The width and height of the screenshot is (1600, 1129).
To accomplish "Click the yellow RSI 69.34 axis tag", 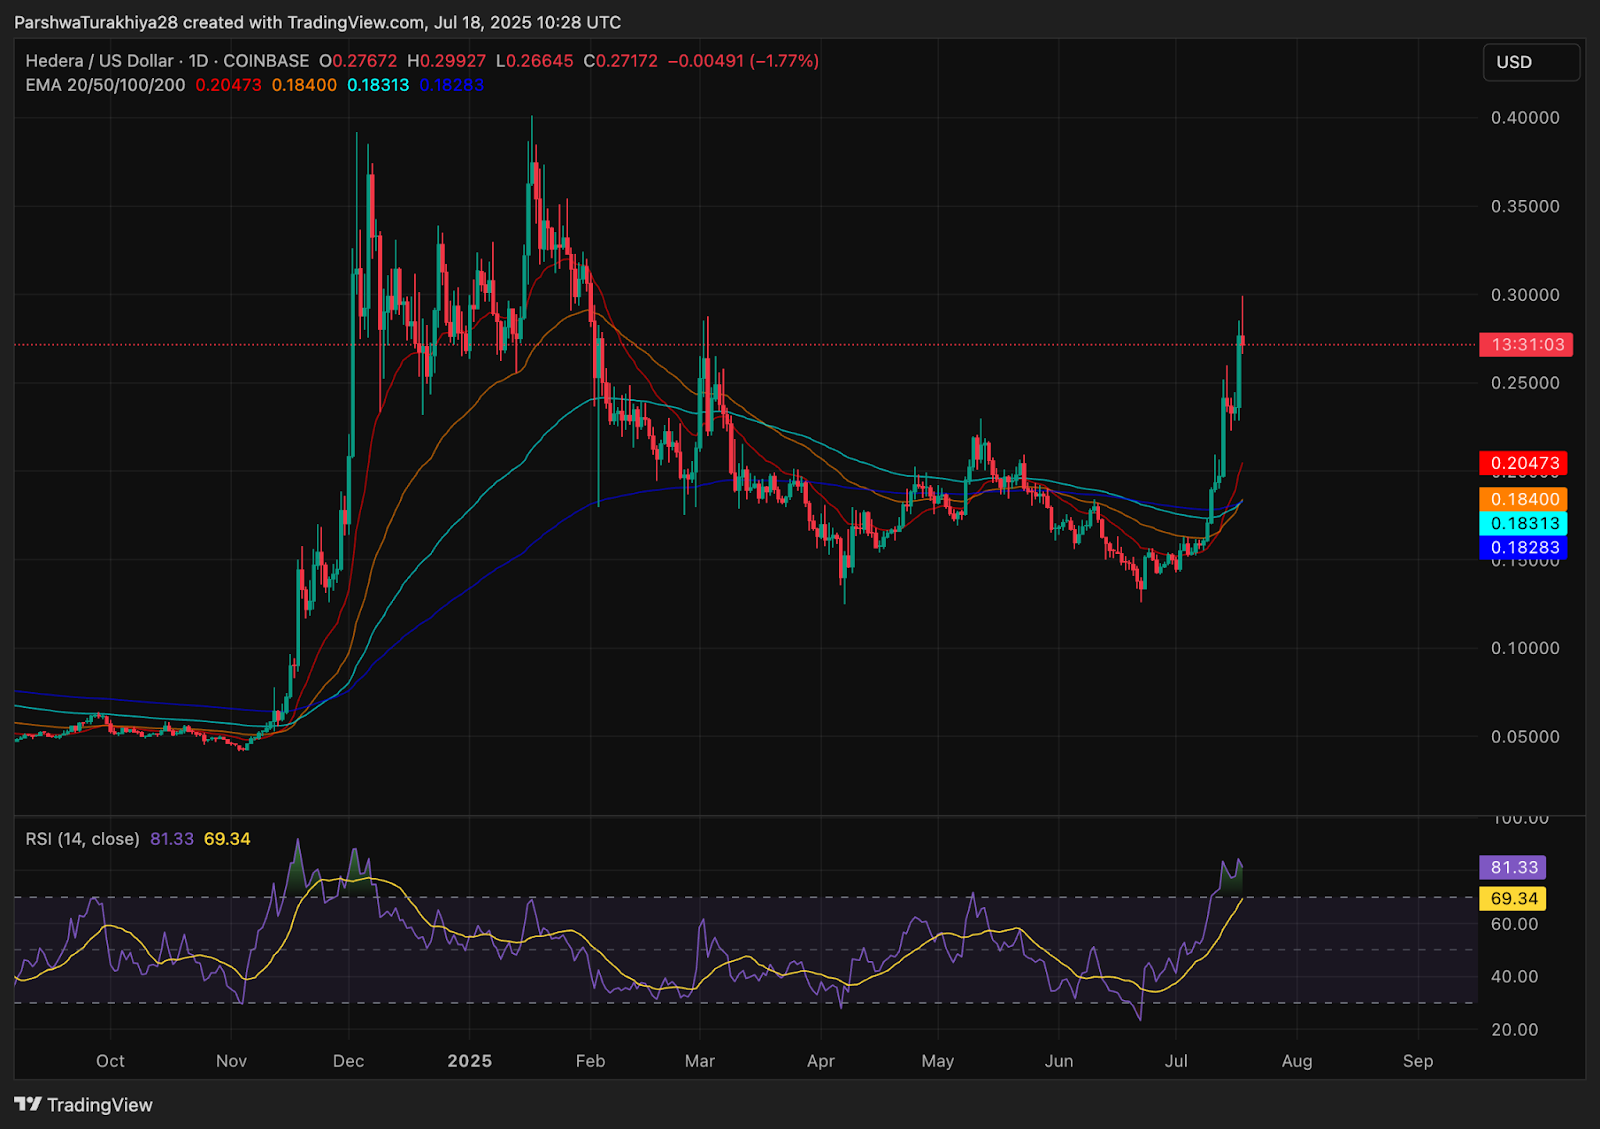I will tap(1513, 898).
